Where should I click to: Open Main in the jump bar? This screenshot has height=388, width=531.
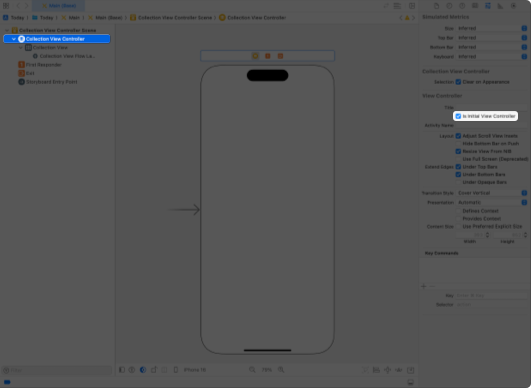(70, 18)
